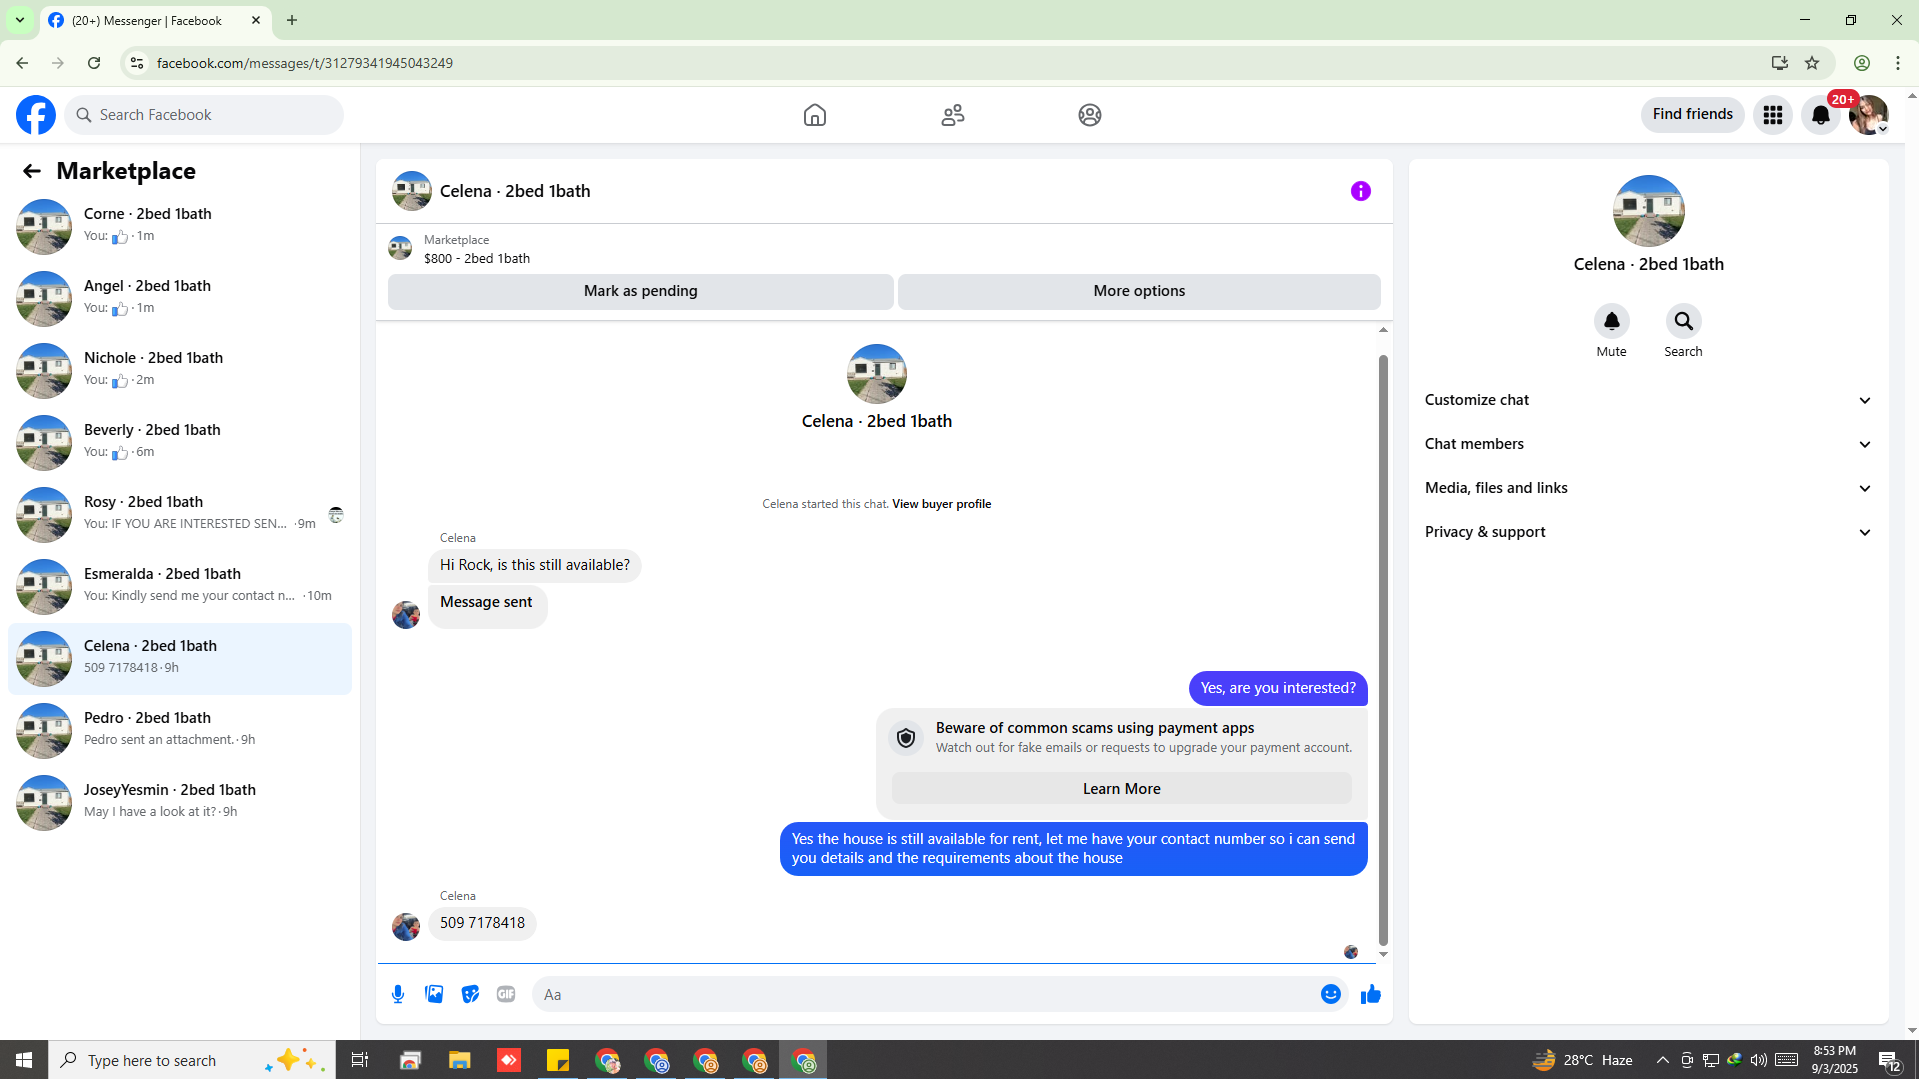The width and height of the screenshot is (1919, 1079).
Task: Click More options button
Action: point(1139,291)
